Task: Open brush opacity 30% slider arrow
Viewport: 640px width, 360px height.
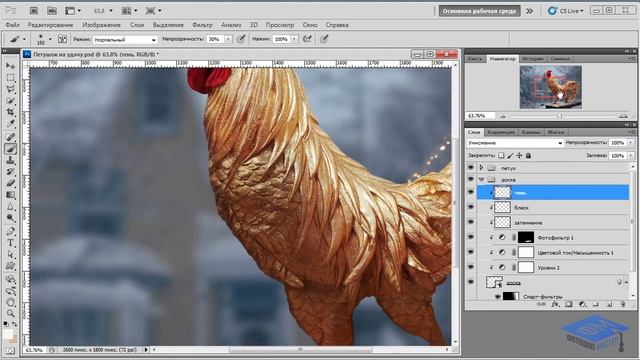Action: coord(228,39)
